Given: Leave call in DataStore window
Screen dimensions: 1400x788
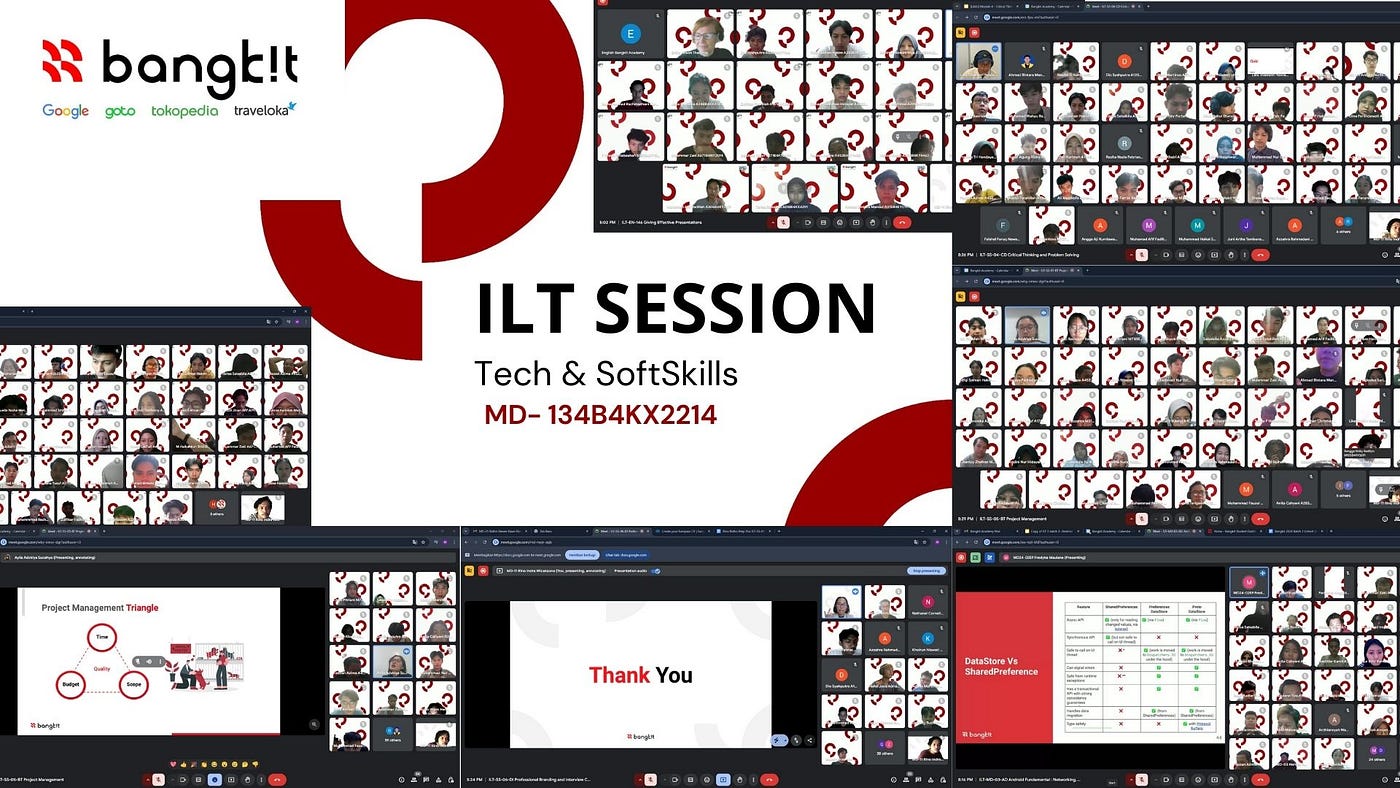Looking at the screenshot, I should [1259, 779].
